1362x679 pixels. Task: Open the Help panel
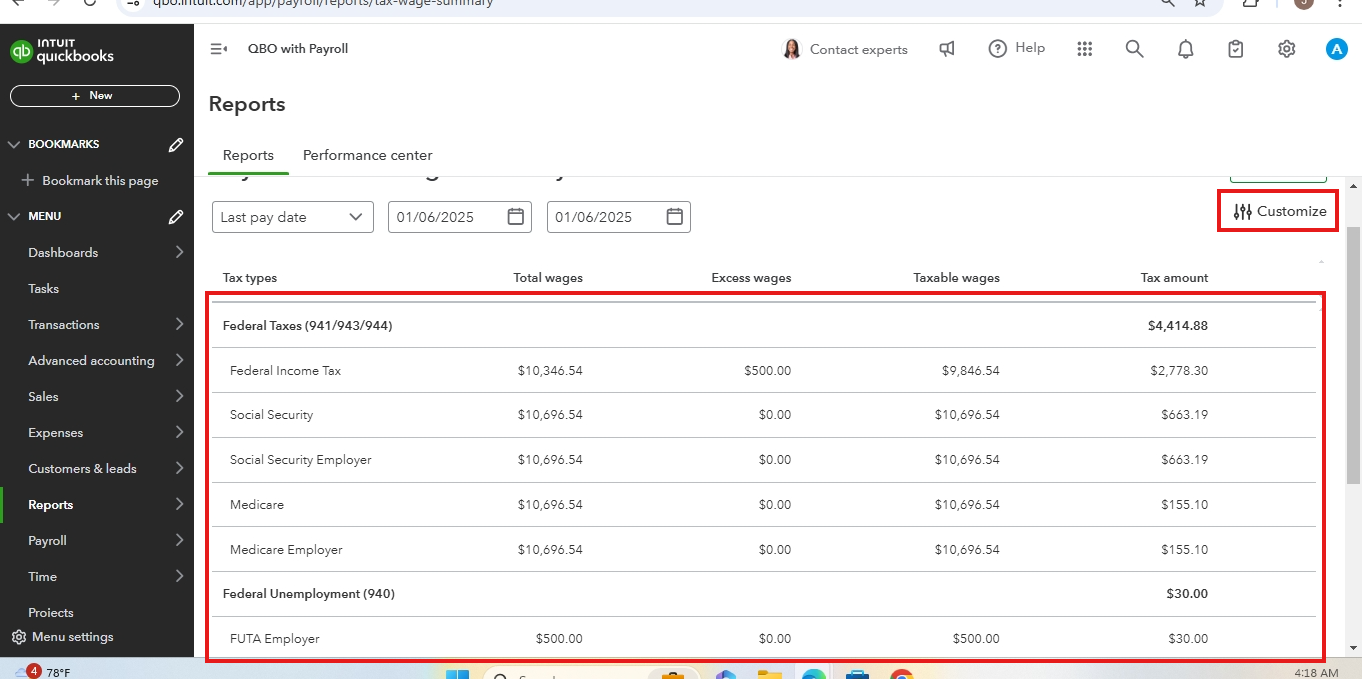click(x=1016, y=48)
